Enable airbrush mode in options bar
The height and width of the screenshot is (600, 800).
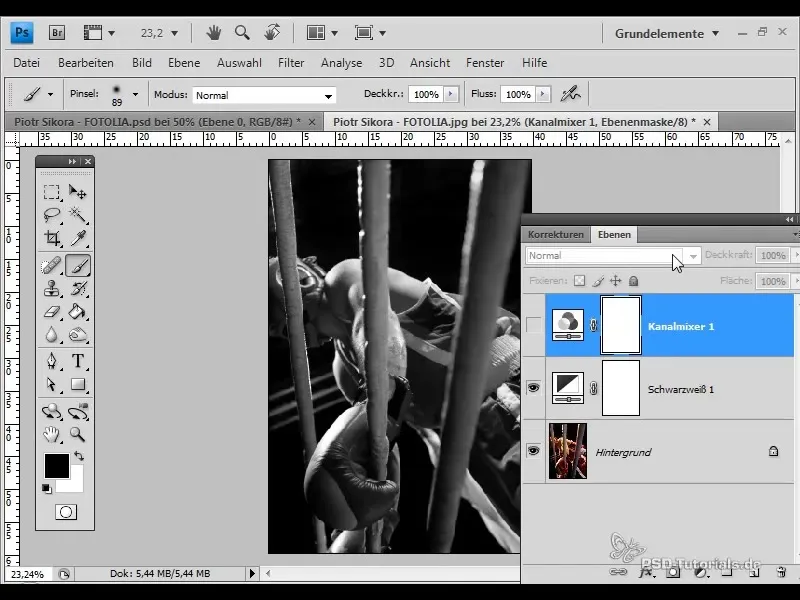[570, 94]
